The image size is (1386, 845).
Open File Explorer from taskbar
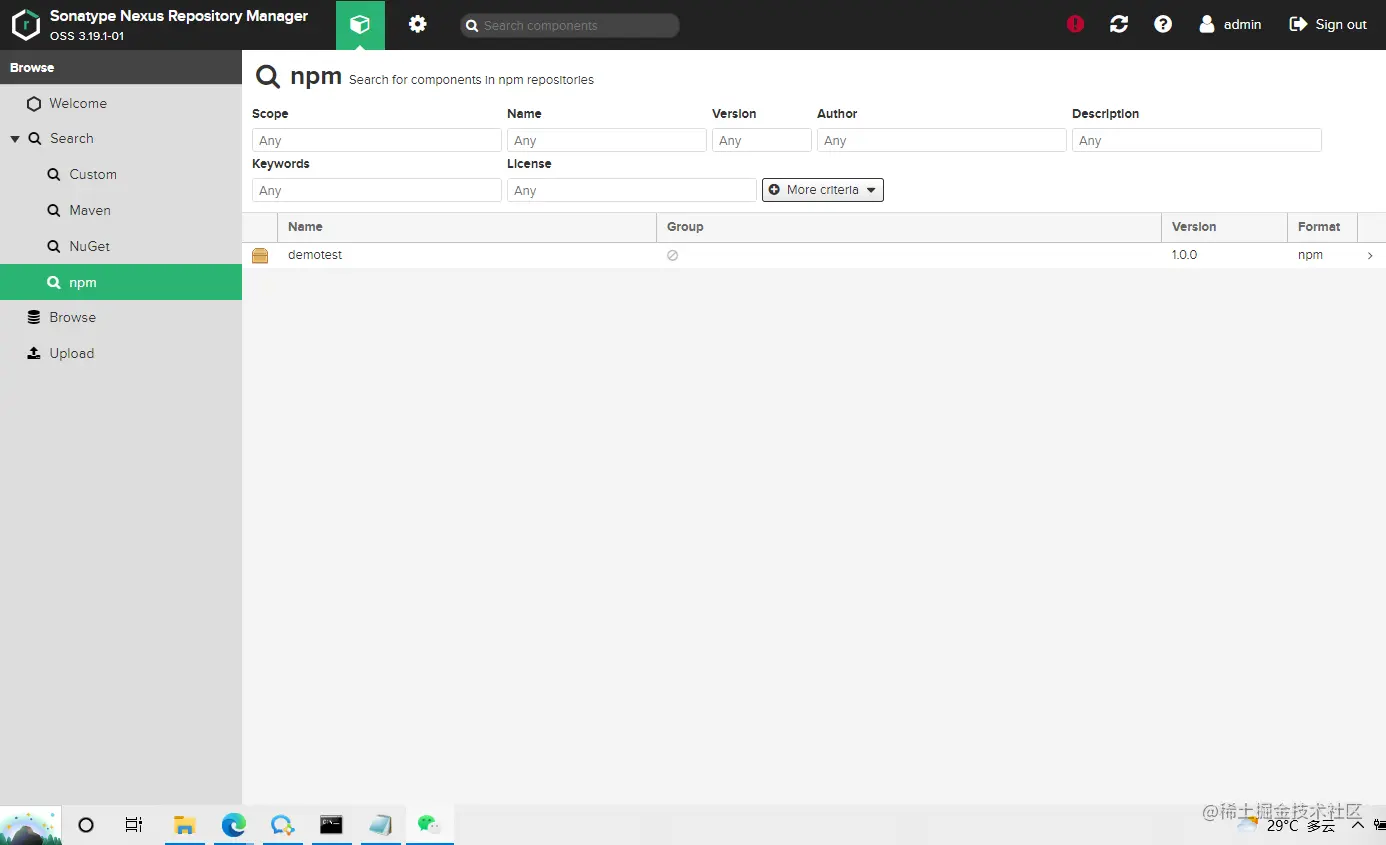click(184, 825)
